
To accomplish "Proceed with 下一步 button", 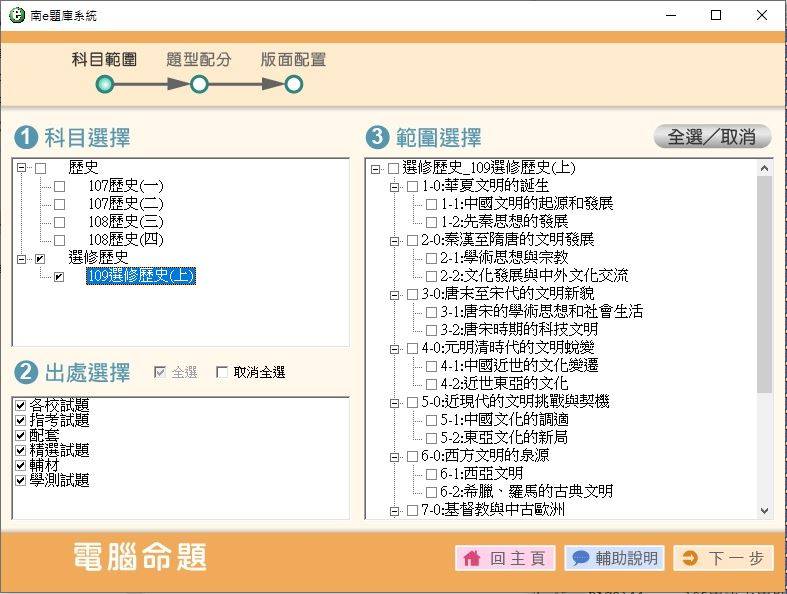I will (723, 558).
